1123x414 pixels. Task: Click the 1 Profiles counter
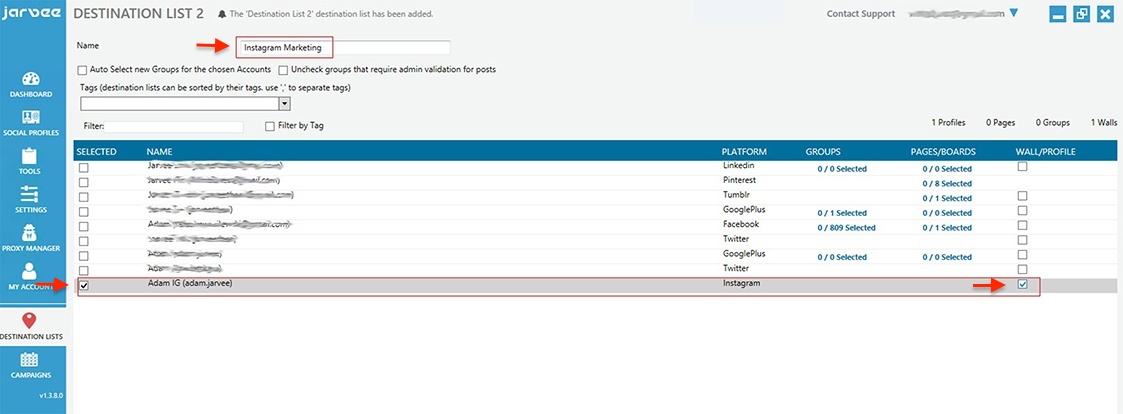[948, 122]
